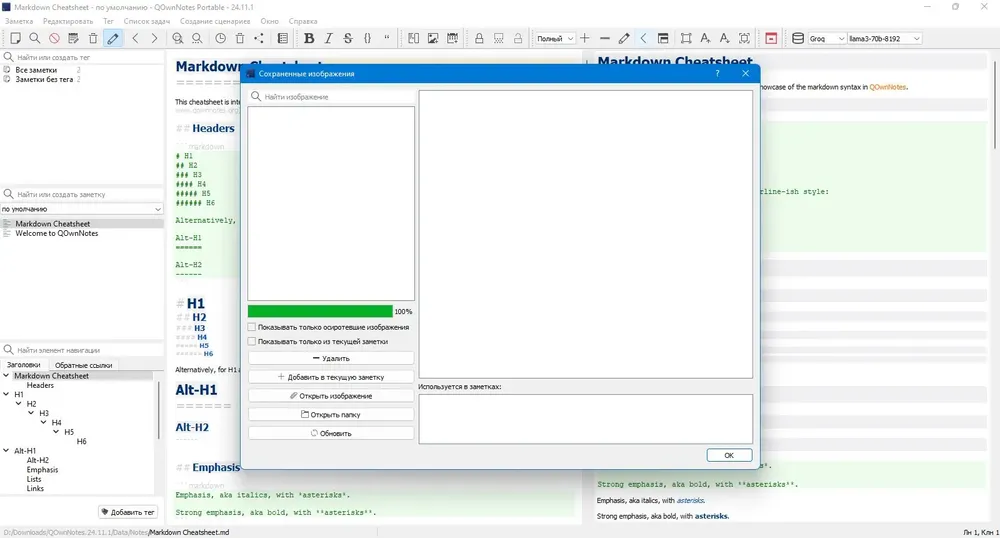
Task: Click the red prohibition-sign toolbar icon
Action: tap(54, 38)
